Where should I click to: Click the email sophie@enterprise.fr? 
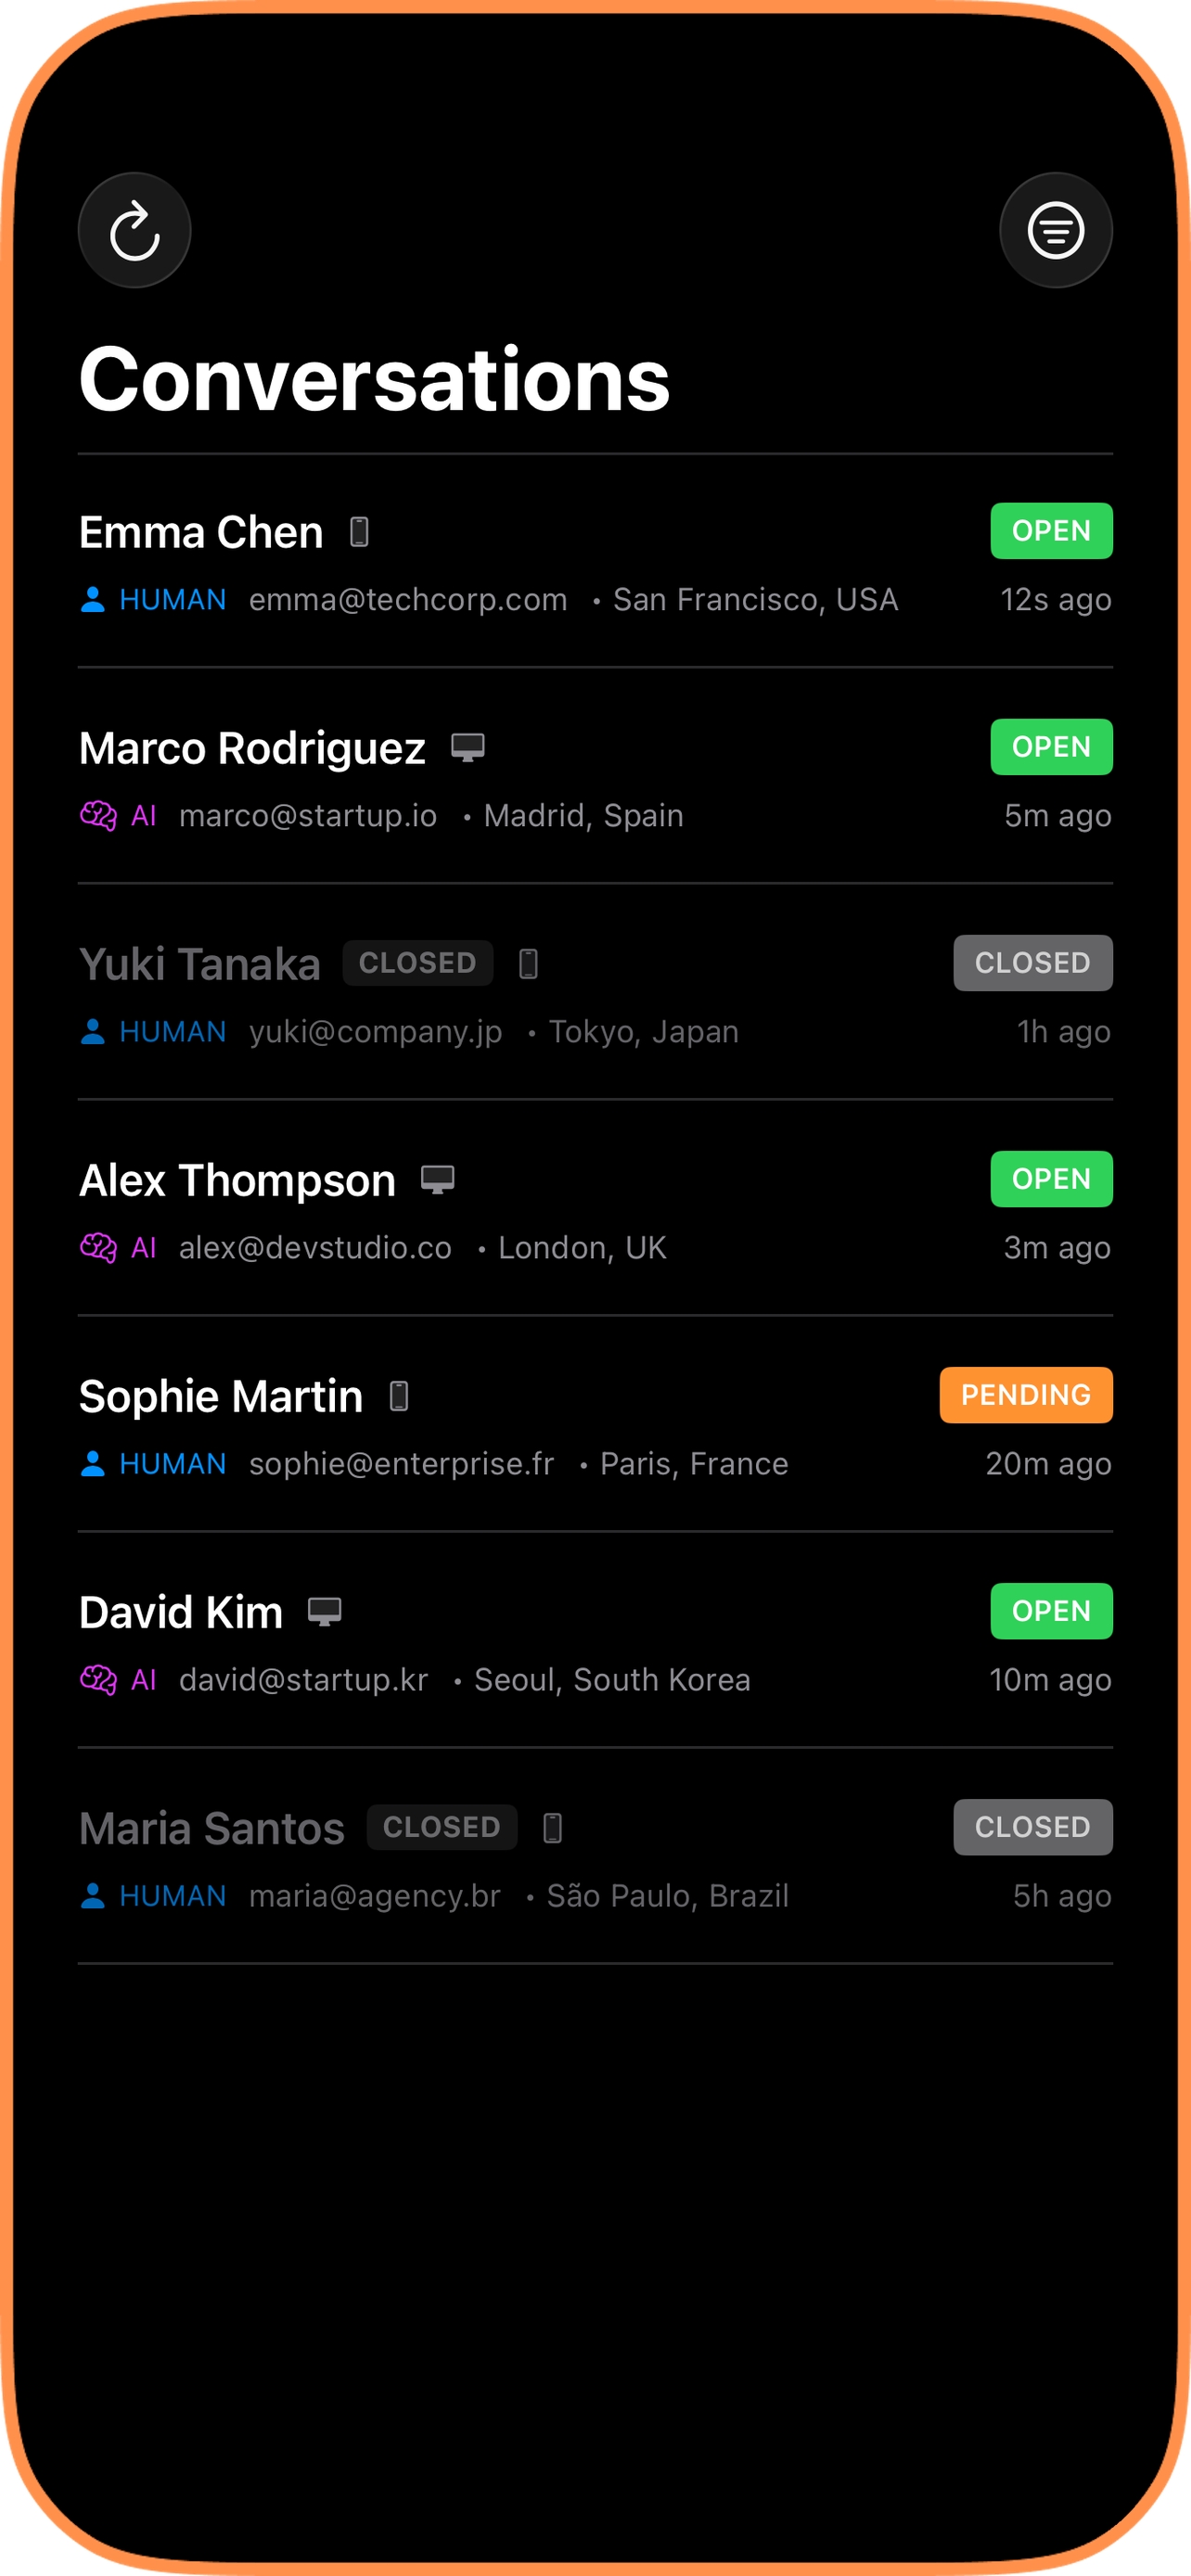point(401,1464)
